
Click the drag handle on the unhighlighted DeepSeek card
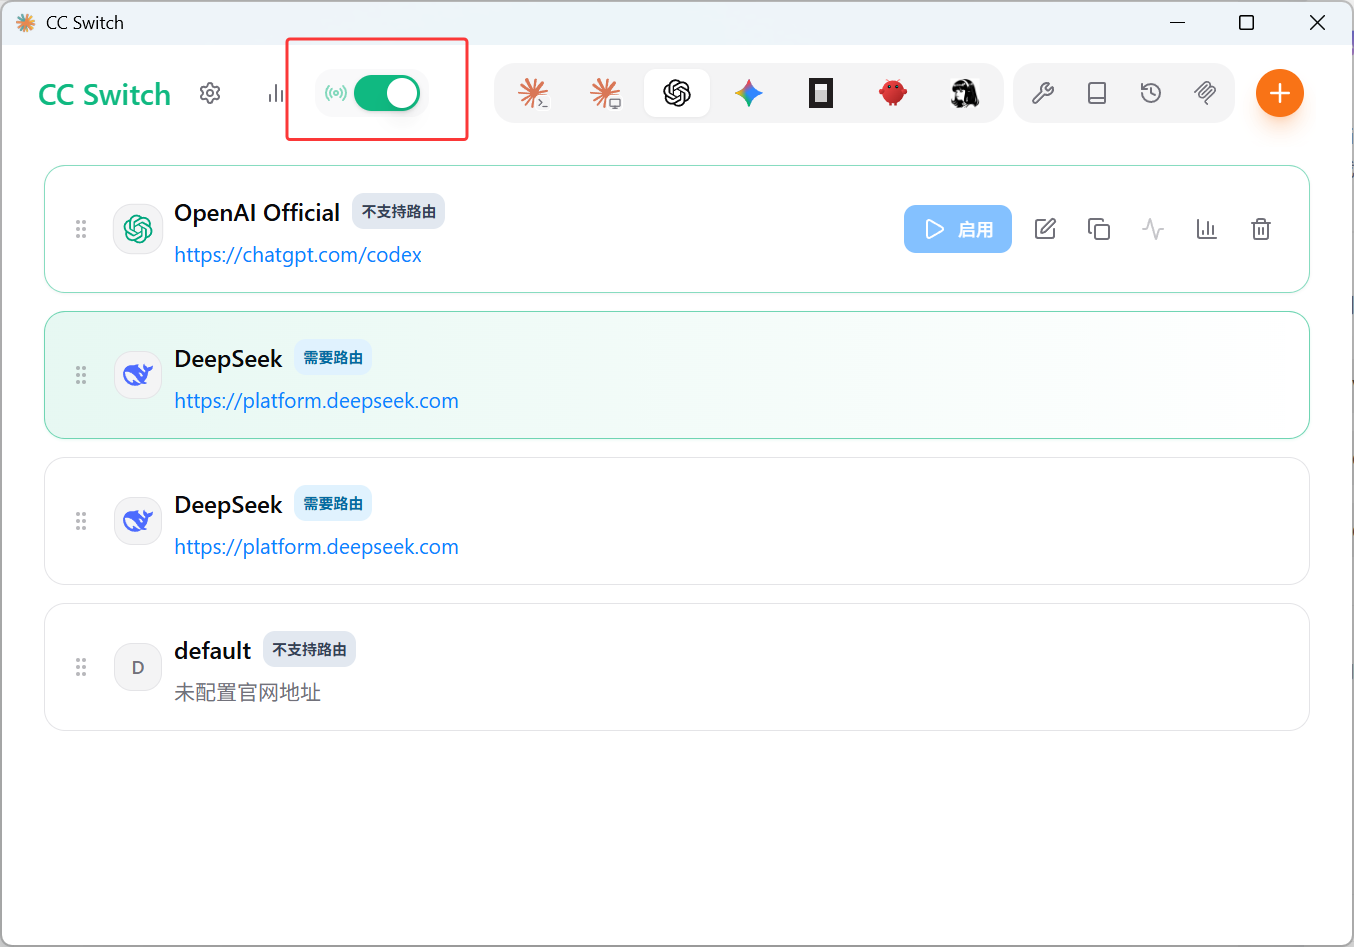tap(81, 521)
